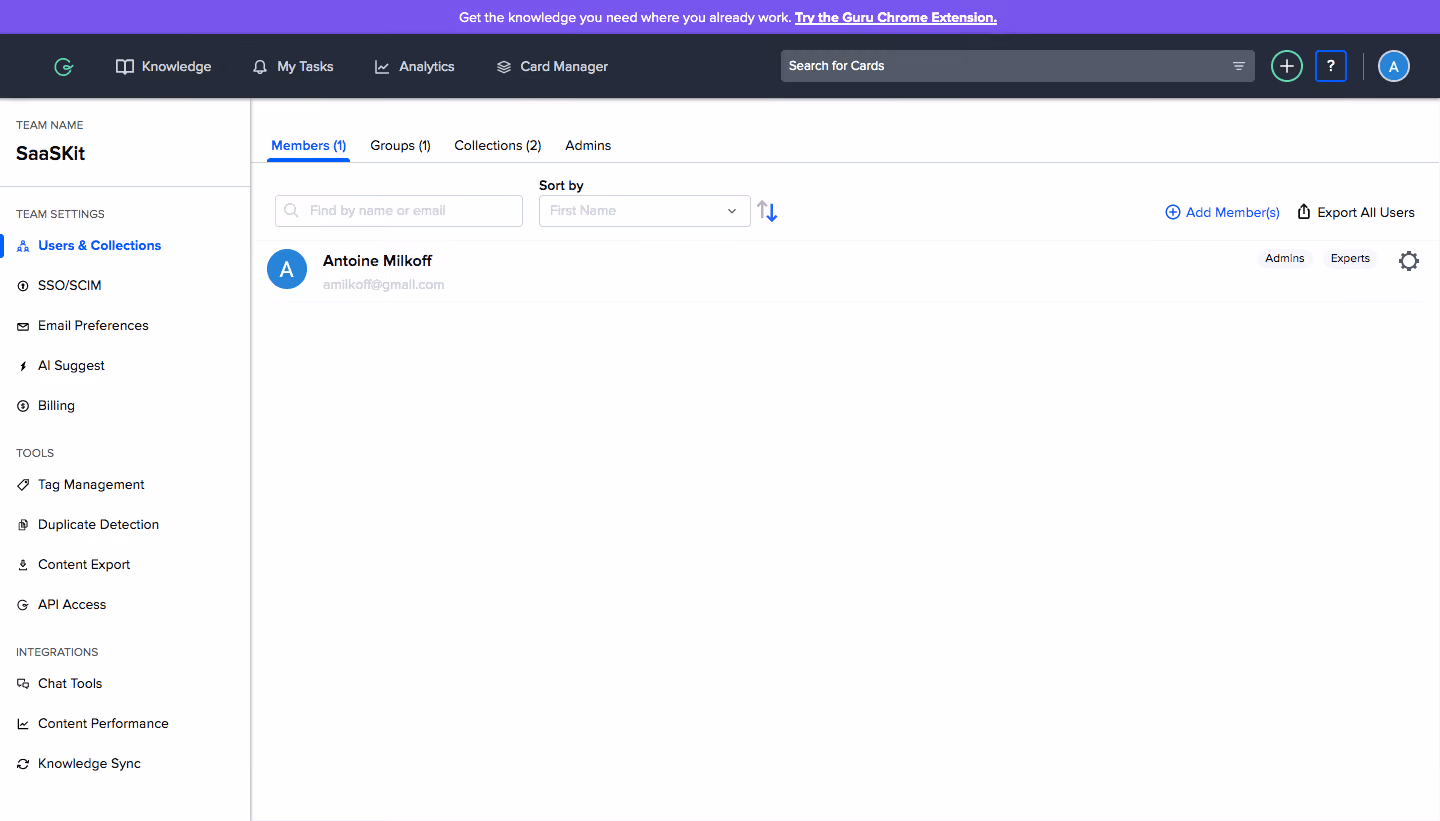The image size is (1440, 821).
Task: Open the Knowledge section
Action: pos(164,67)
